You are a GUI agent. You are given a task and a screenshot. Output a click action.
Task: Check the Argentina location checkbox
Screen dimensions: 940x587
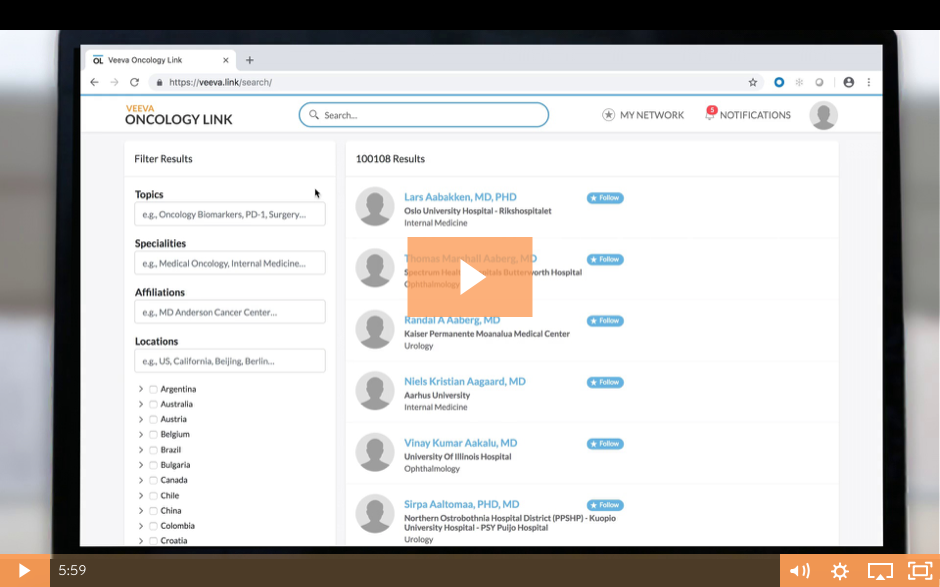[153, 389]
